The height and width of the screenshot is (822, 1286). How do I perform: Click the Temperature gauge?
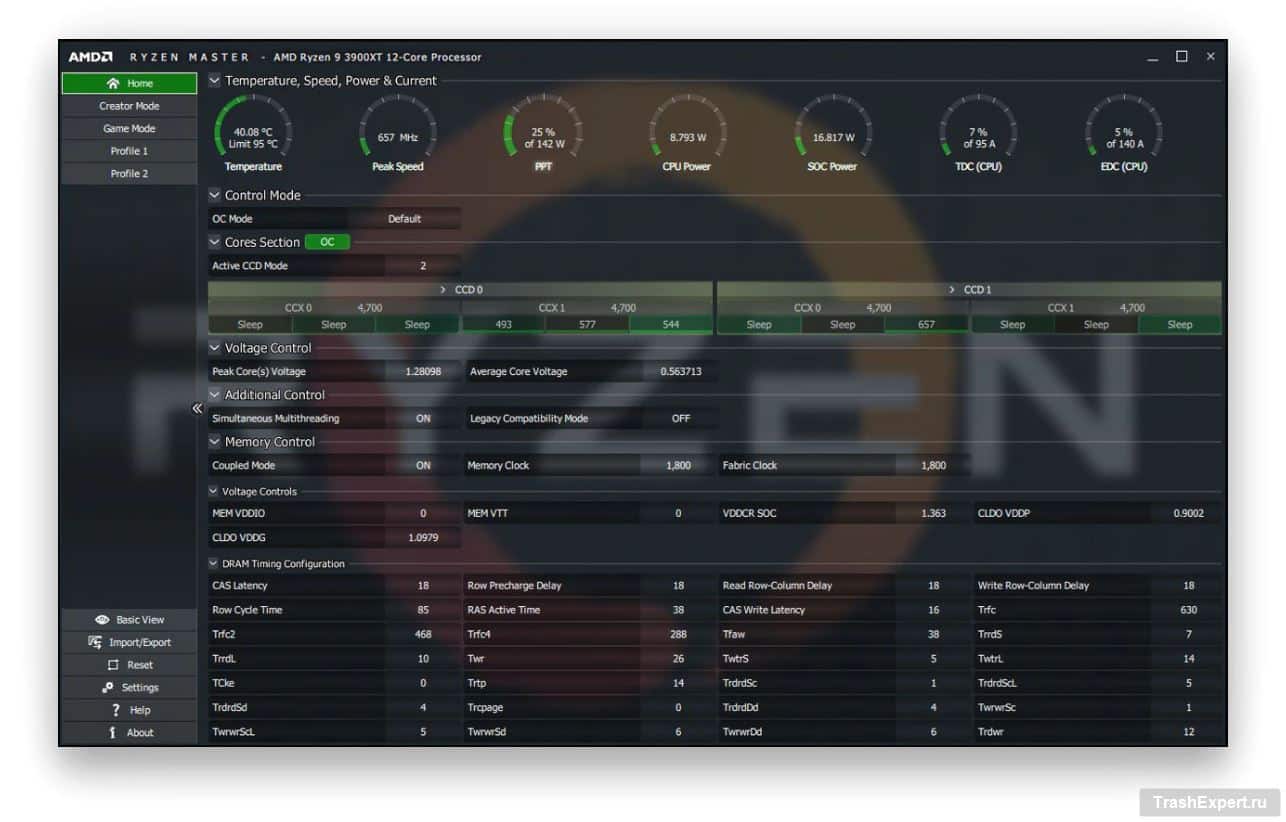253,135
